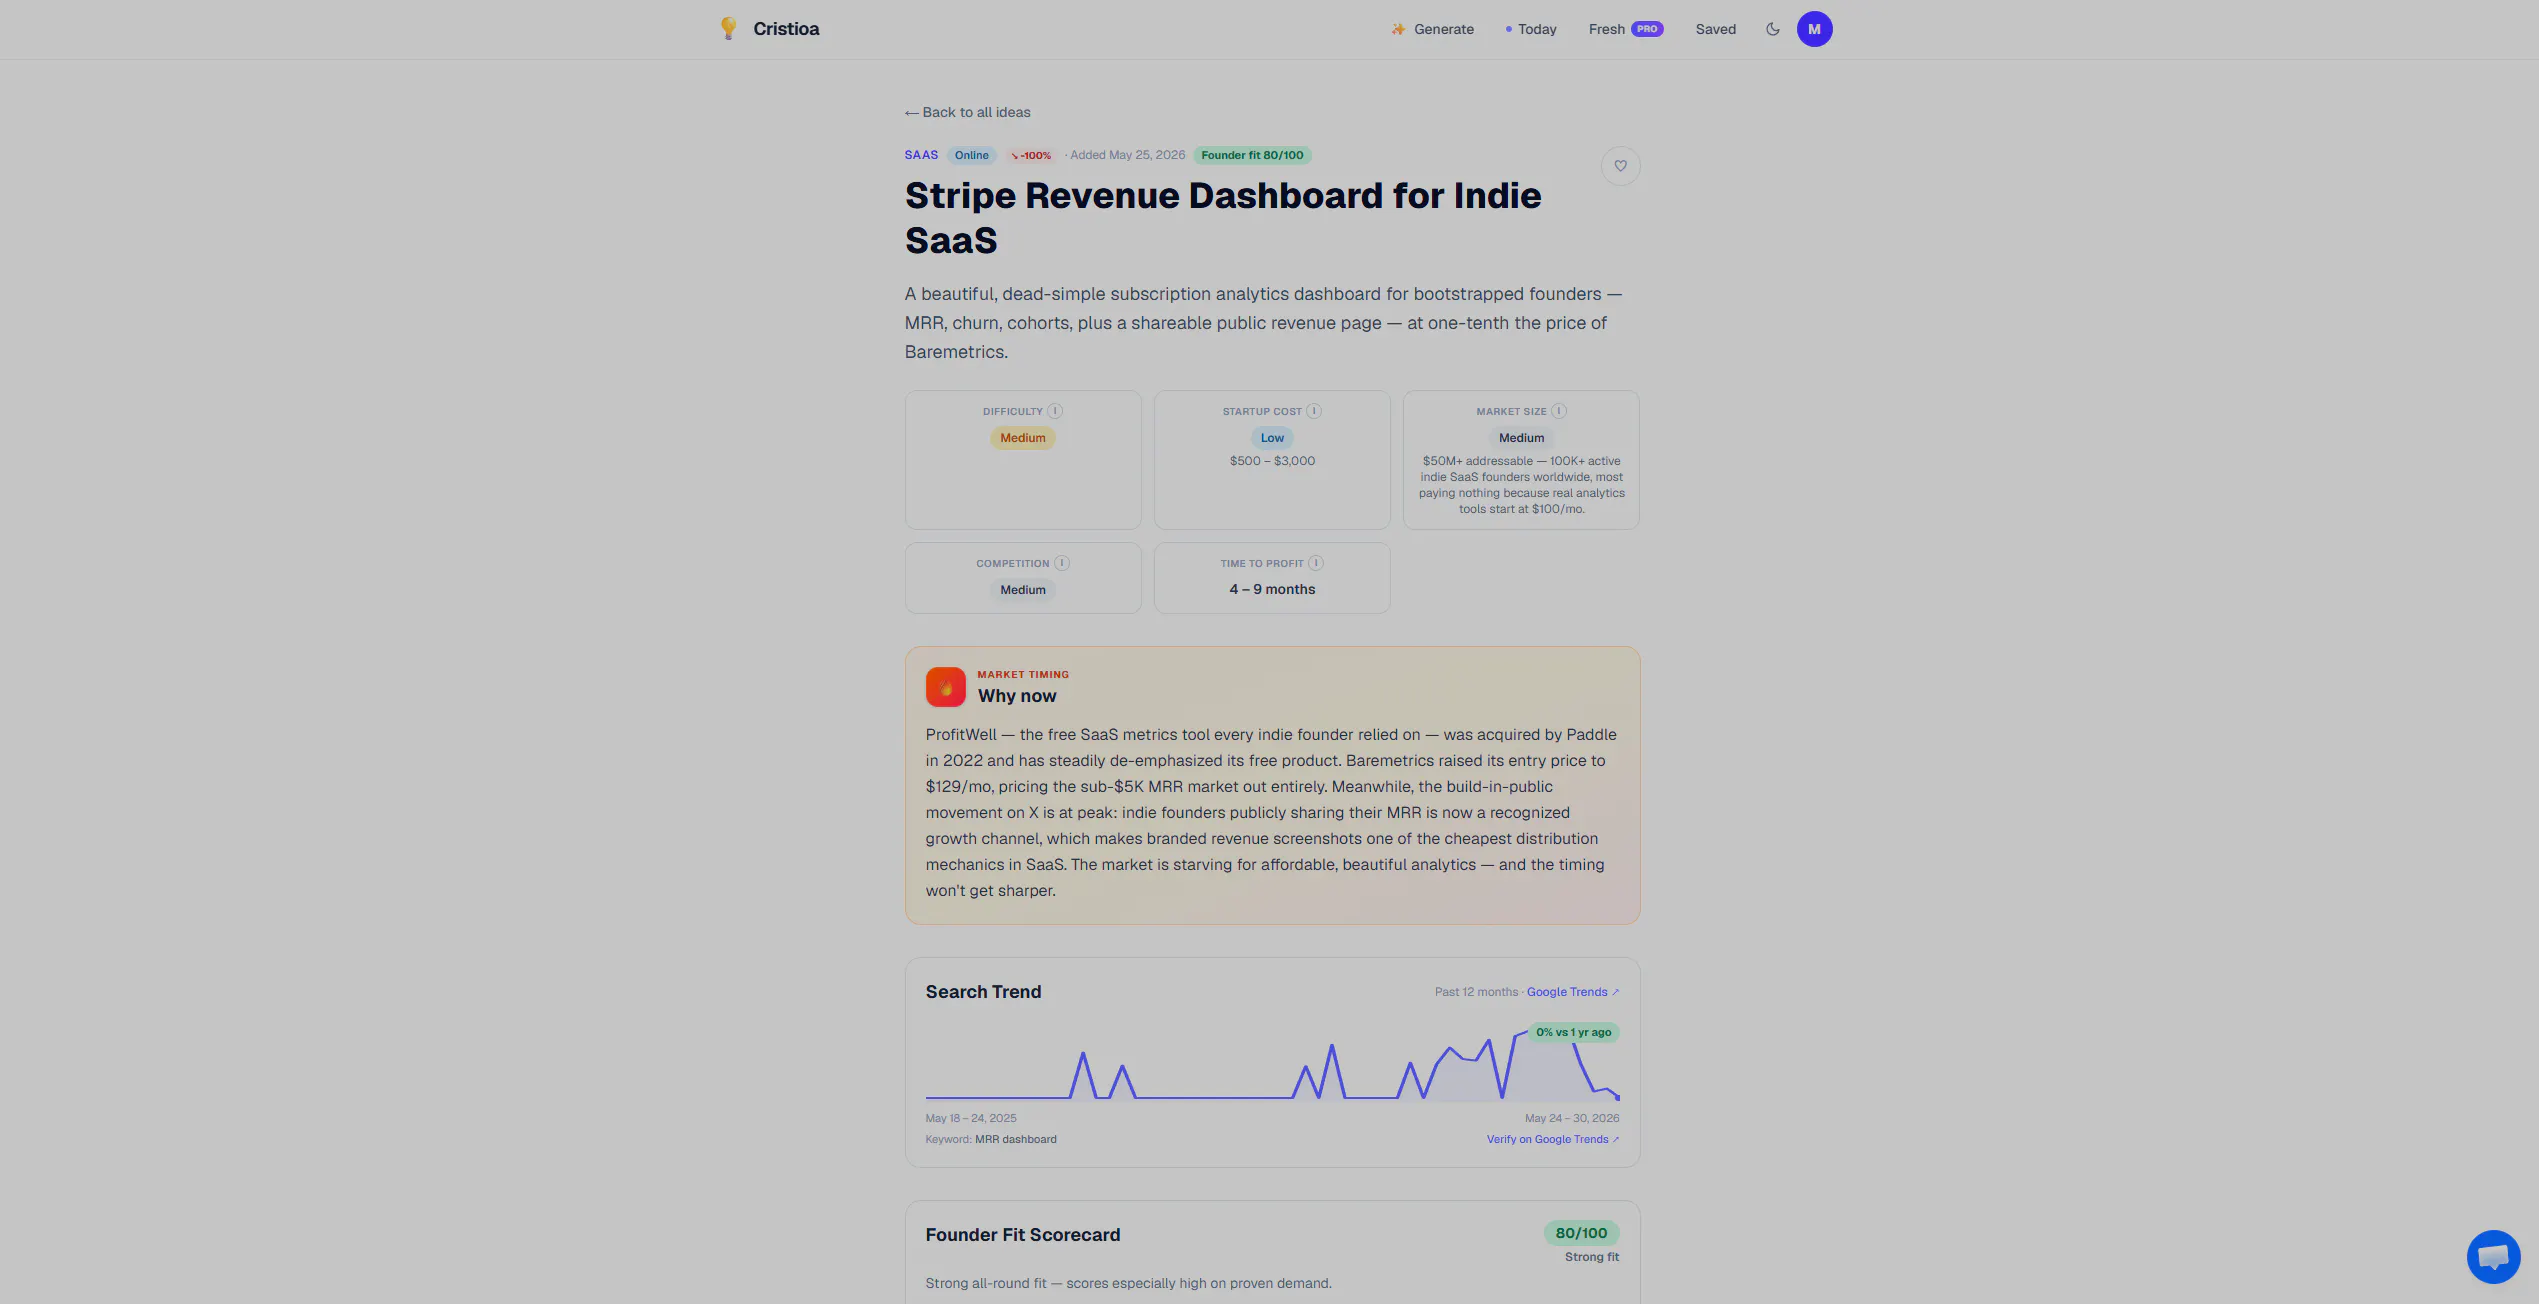The image size is (2539, 1304).
Task: Click the Founder fit 80/100 badge
Action: point(1252,155)
